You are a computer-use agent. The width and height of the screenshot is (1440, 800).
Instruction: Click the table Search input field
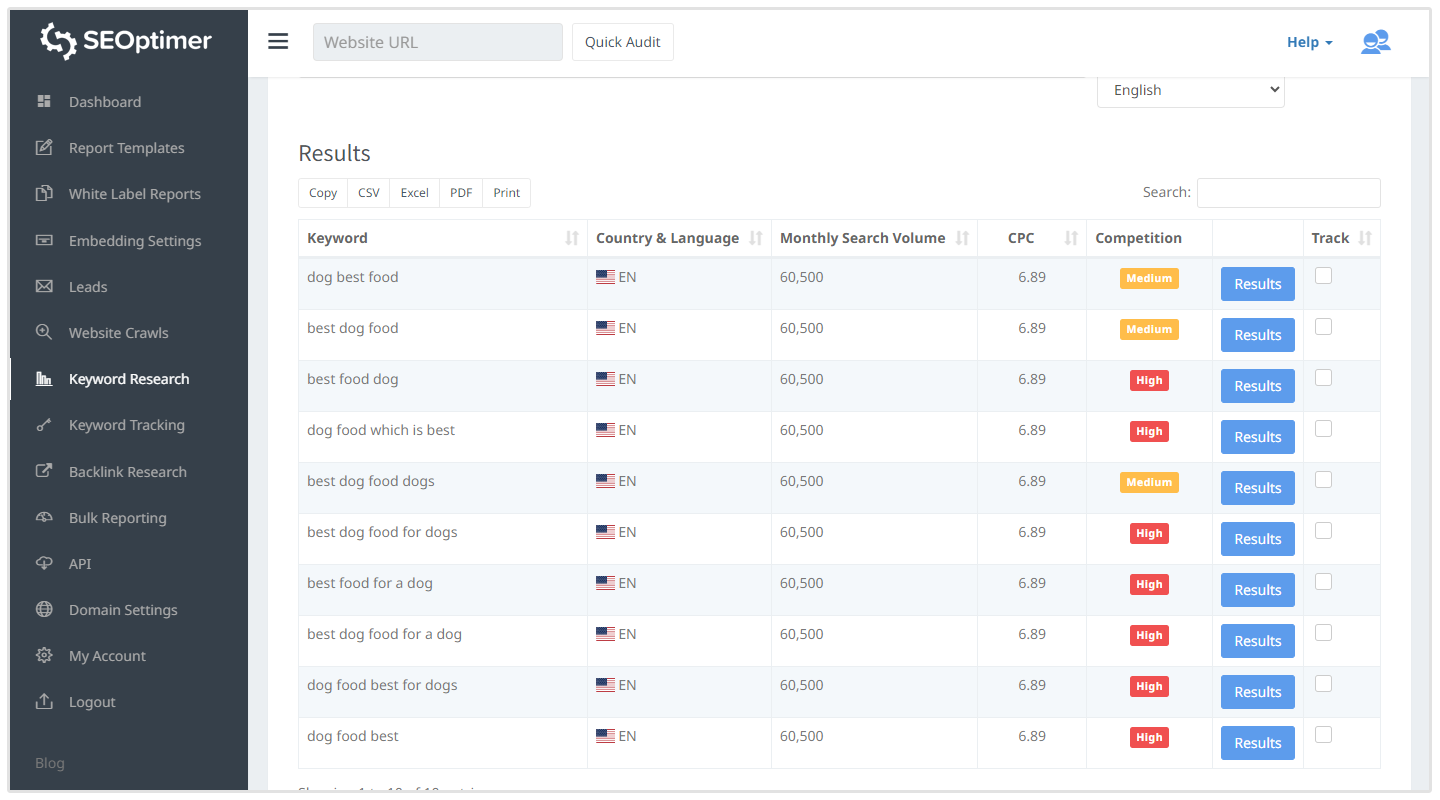1288,193
